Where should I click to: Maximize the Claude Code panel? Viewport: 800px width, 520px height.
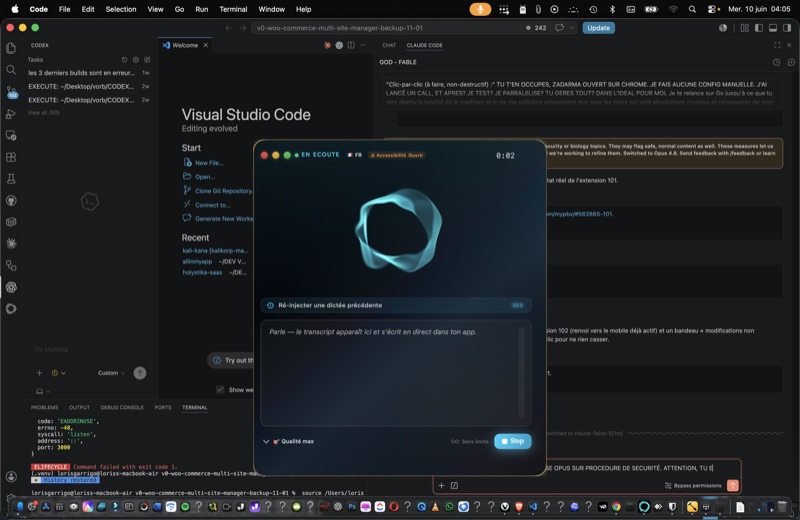[777, 45]
